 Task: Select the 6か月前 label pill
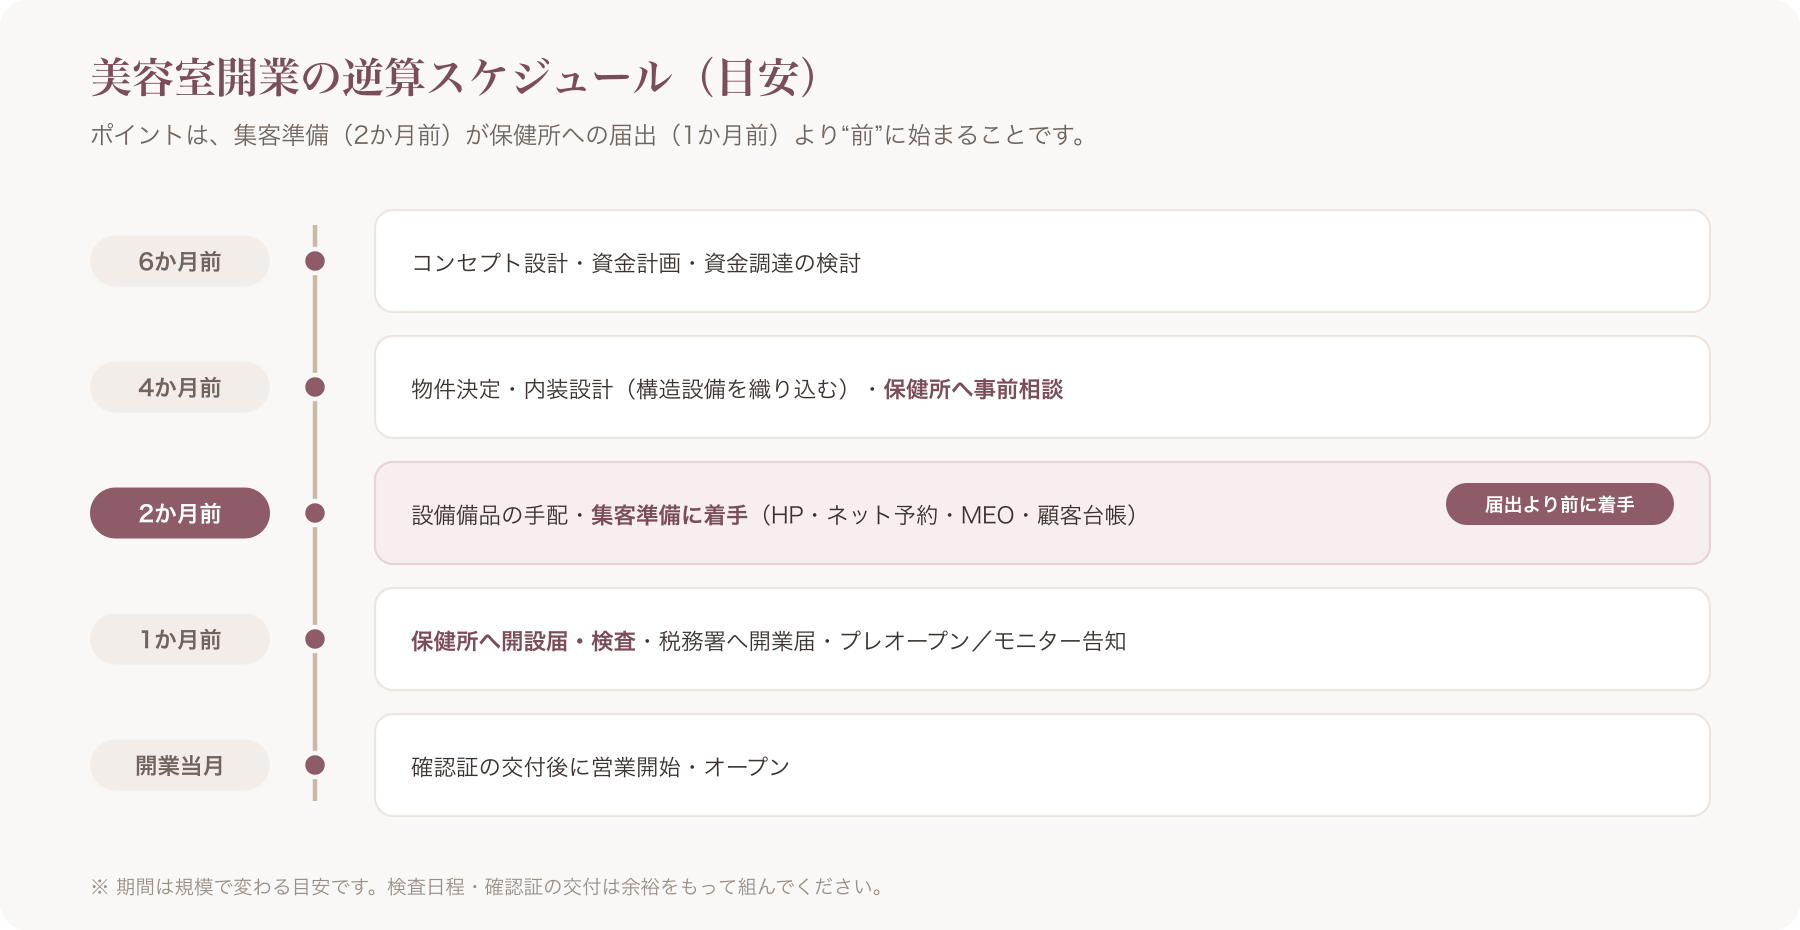pos(180,261)
